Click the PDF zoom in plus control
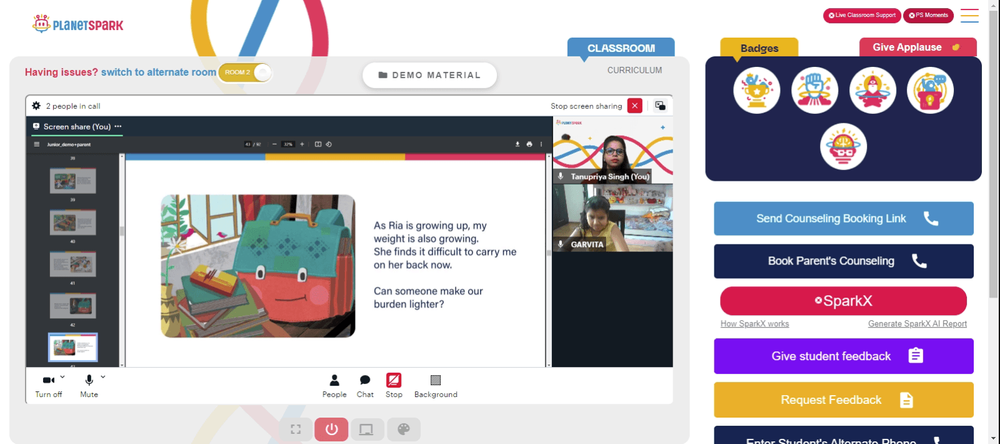The width and height of the screenshot is (1000, 444). tap(302, 144)
